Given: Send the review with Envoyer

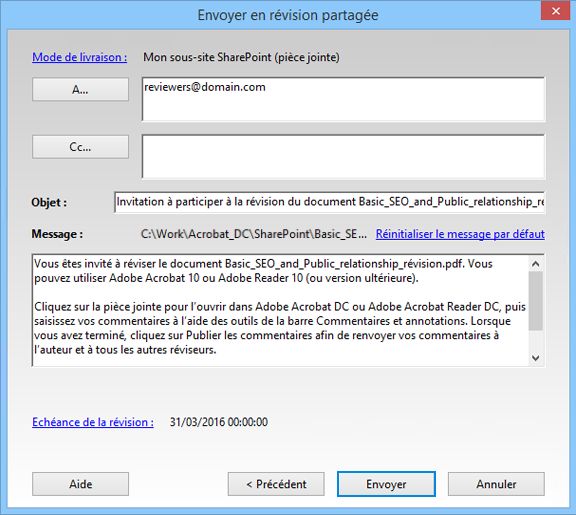Looking at the screenshot, I should (386, 484).
